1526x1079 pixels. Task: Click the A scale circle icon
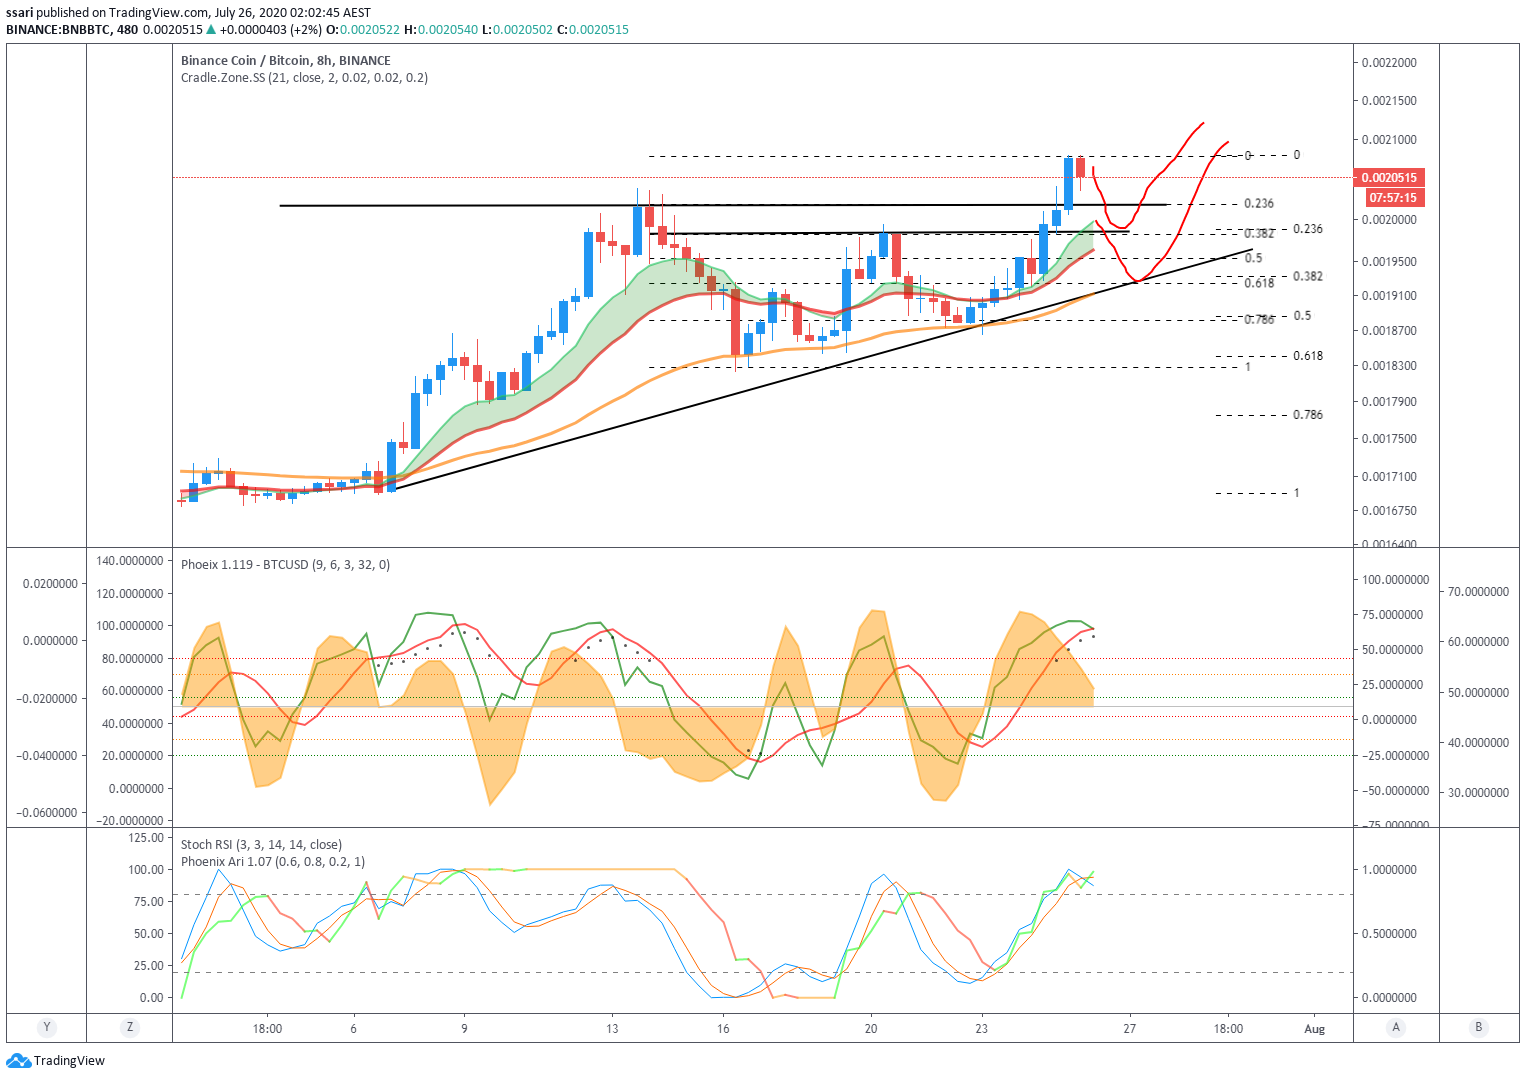click(x=1395, y=1027)
